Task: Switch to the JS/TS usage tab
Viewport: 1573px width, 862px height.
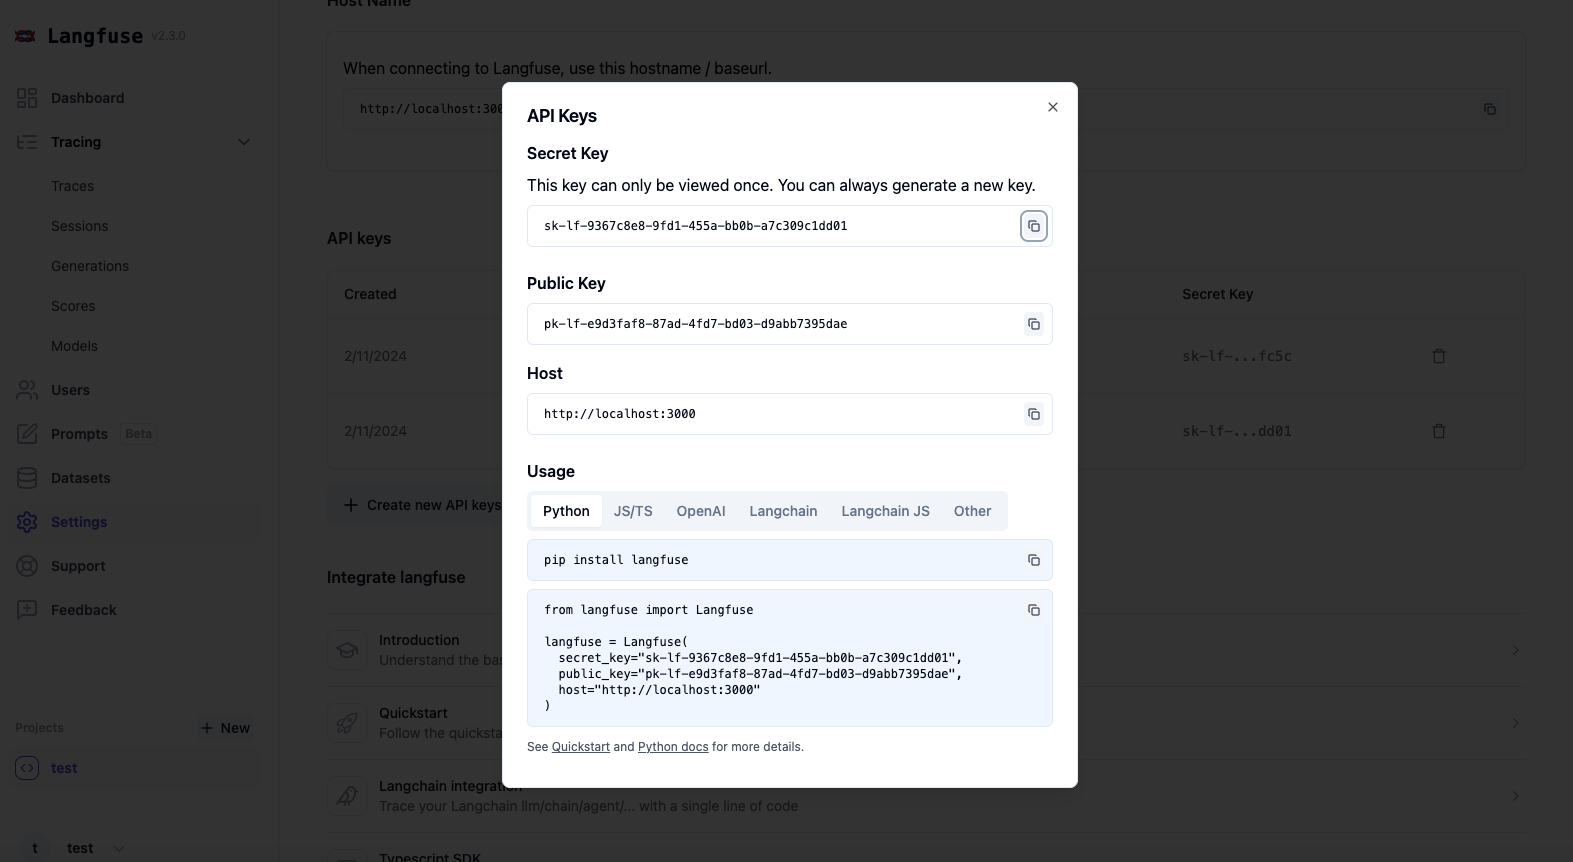Action: [x=633, y=511]
